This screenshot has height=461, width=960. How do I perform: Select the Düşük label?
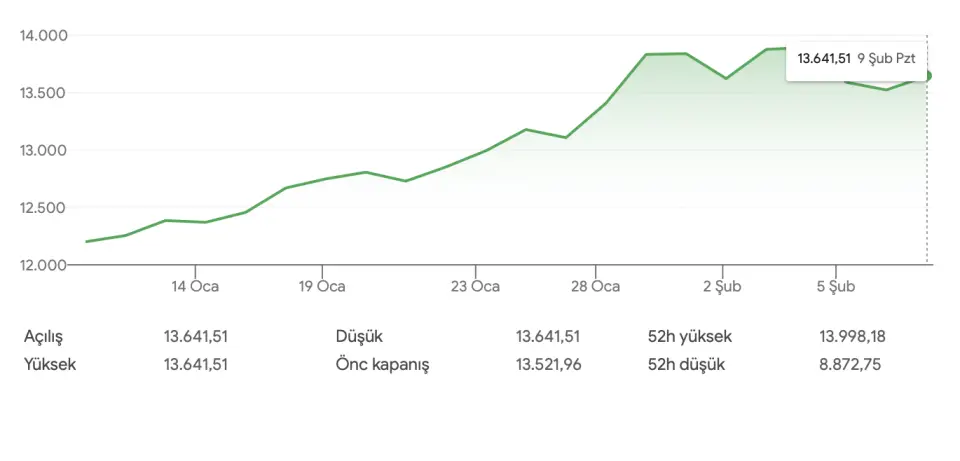(359, 337)
